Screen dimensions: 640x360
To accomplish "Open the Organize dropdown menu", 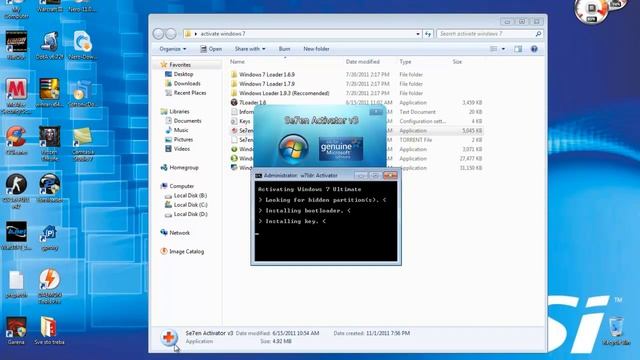I will tap(173, 49).
